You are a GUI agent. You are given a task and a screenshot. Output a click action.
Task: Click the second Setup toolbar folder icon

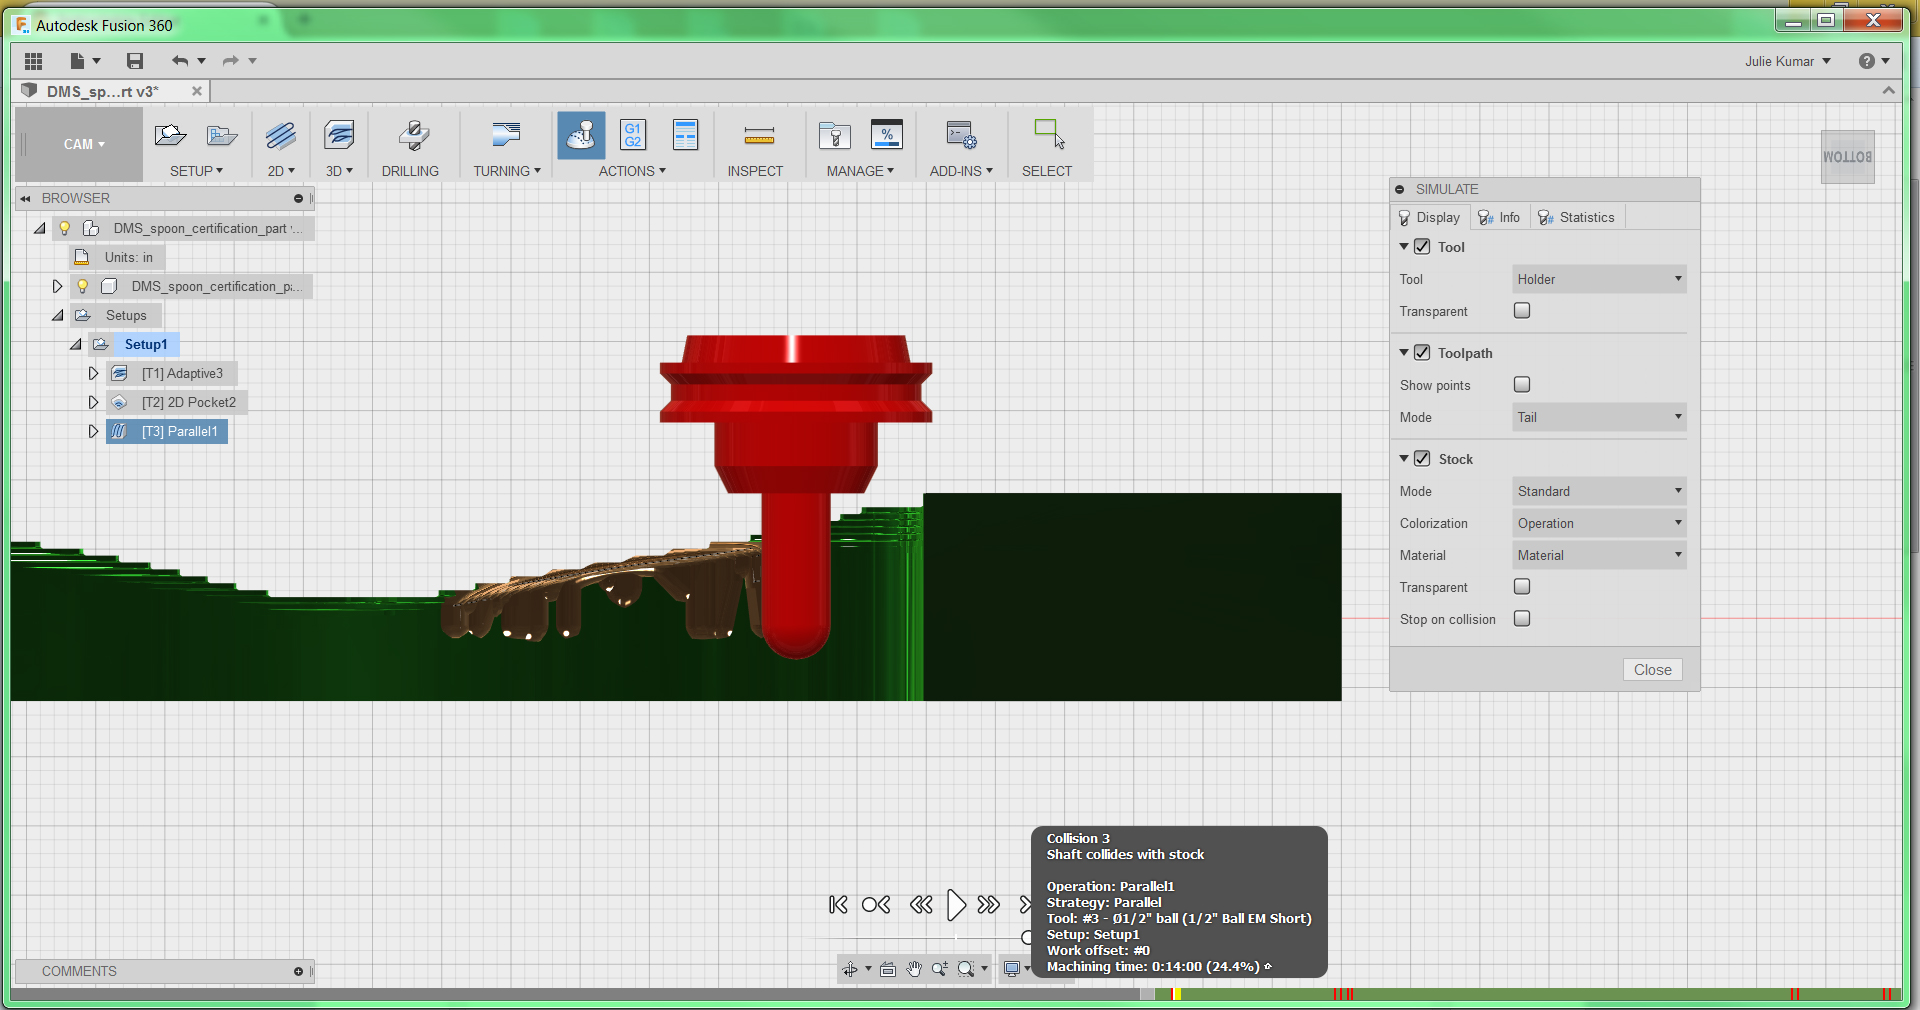221,135
